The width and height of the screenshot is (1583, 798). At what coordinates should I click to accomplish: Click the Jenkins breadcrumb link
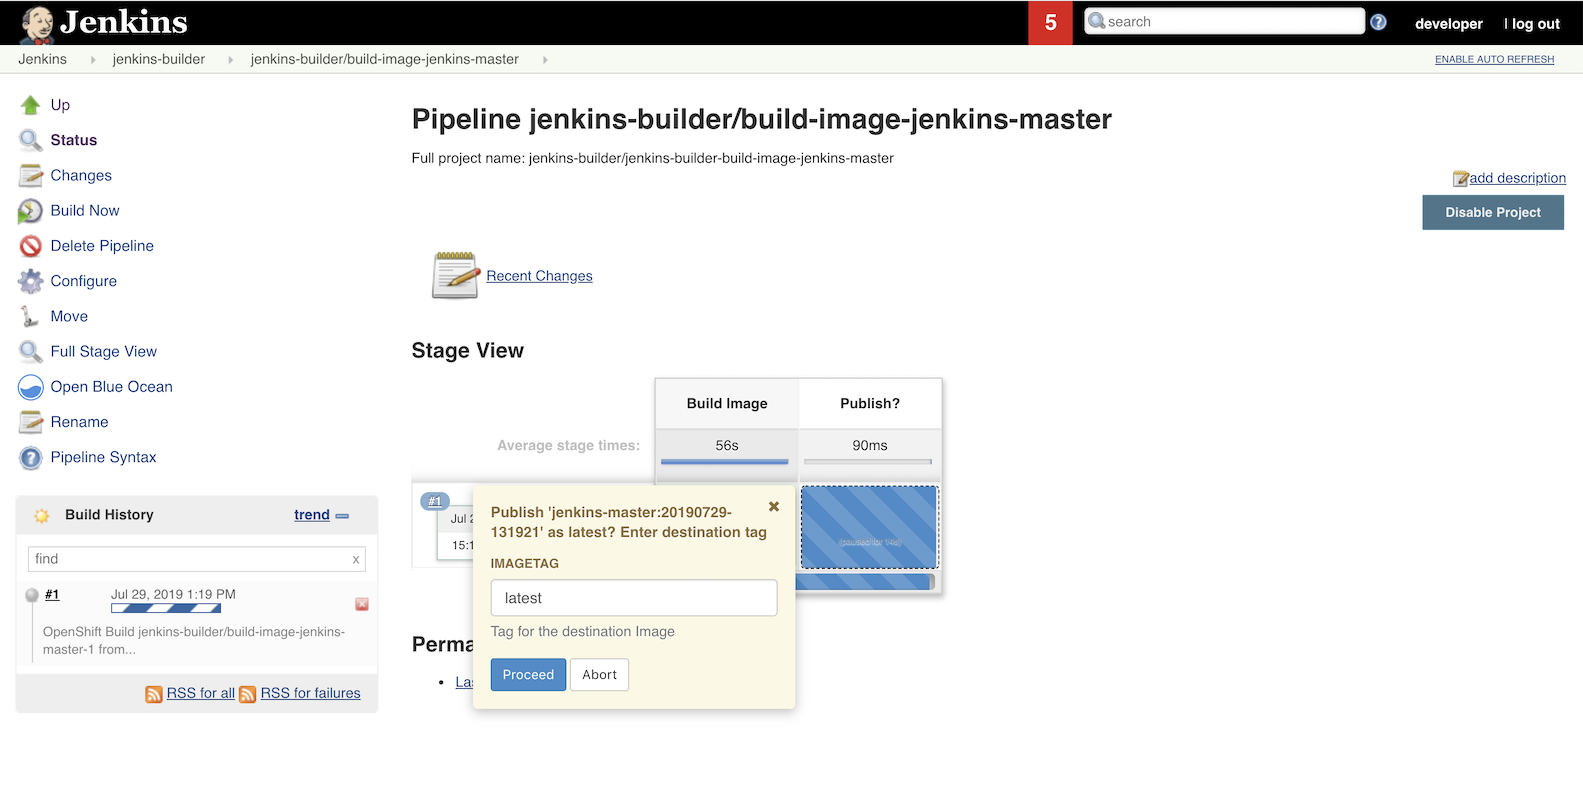coord(42,59)
